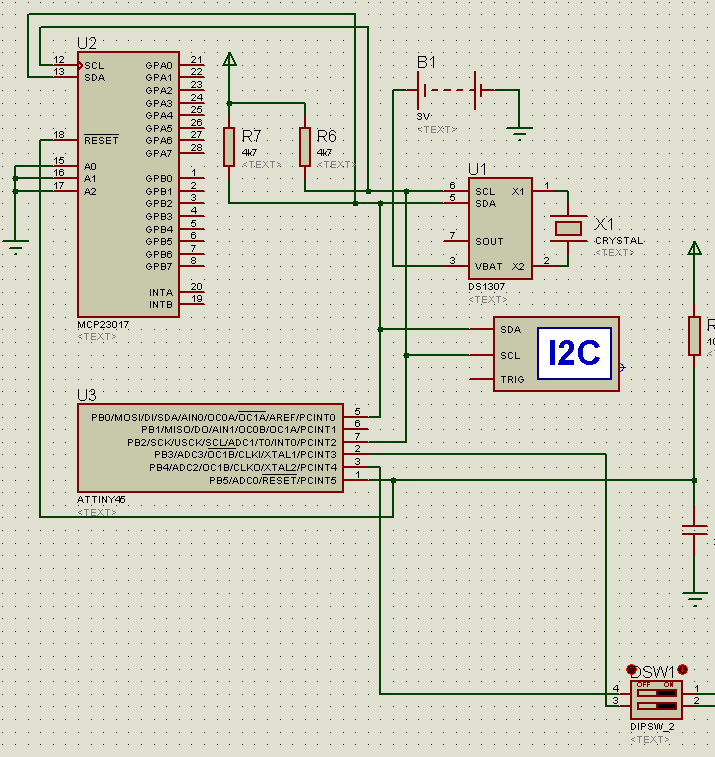Click DSW1 right red down-arrow actuator

(x=682, y=669)
